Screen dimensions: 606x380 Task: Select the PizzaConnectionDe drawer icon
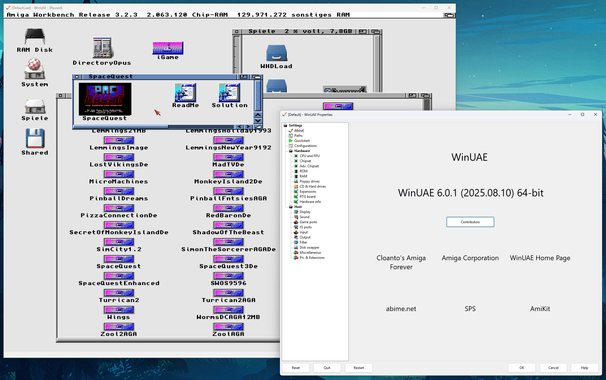coord(119,208)
